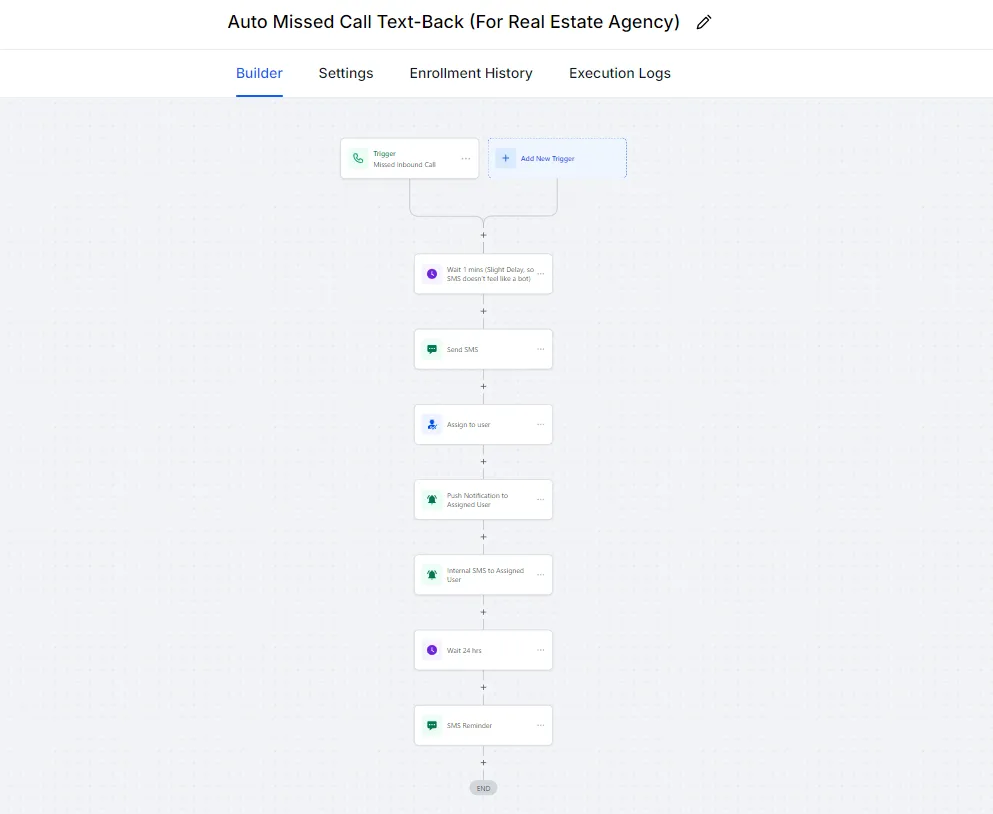
Task: Open the three-dot menu on Wait 24 hrs
Action: 540,650
